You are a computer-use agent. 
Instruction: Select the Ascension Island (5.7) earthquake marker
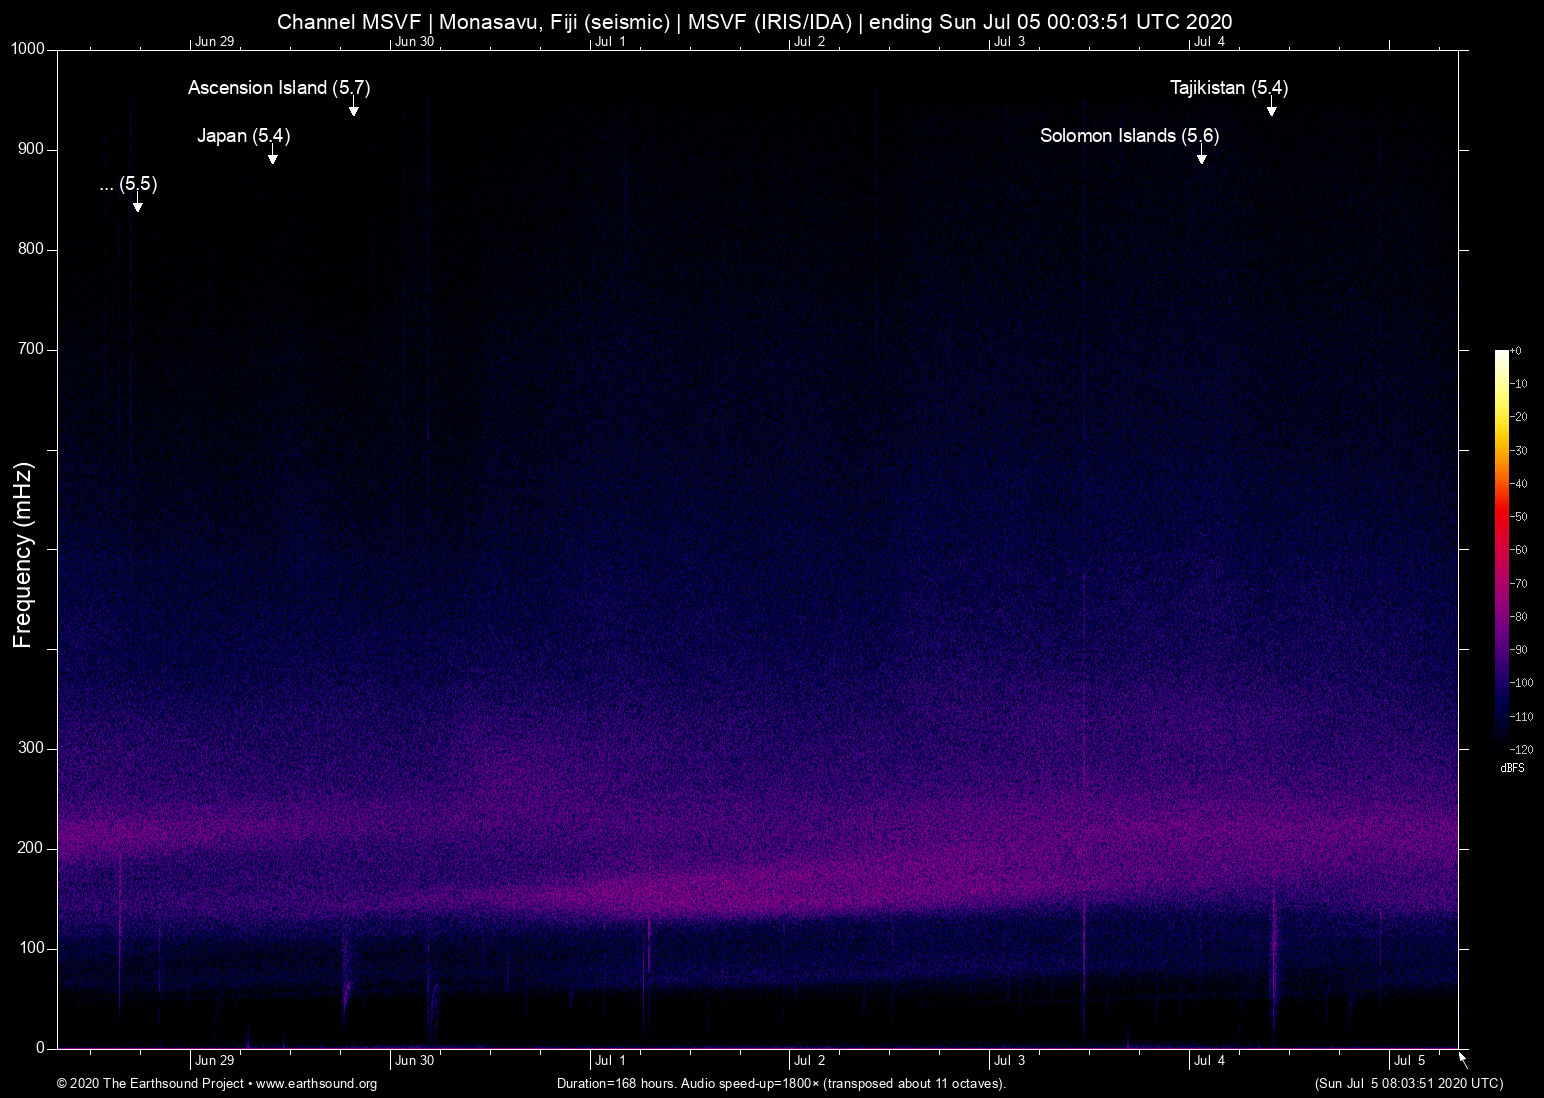[x=279, y=88]
